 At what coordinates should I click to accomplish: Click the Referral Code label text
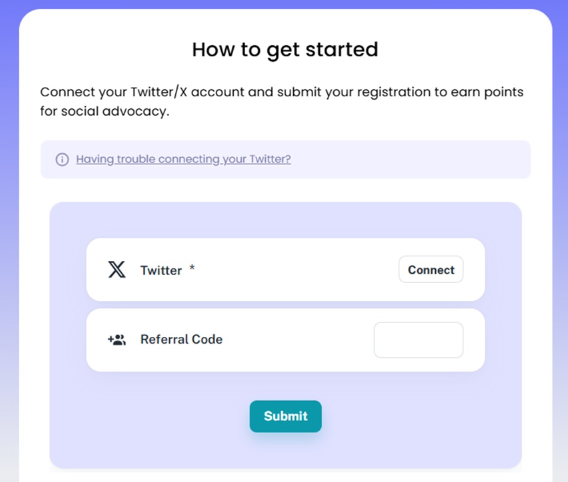pyautogui.click(x=181, y=339)
